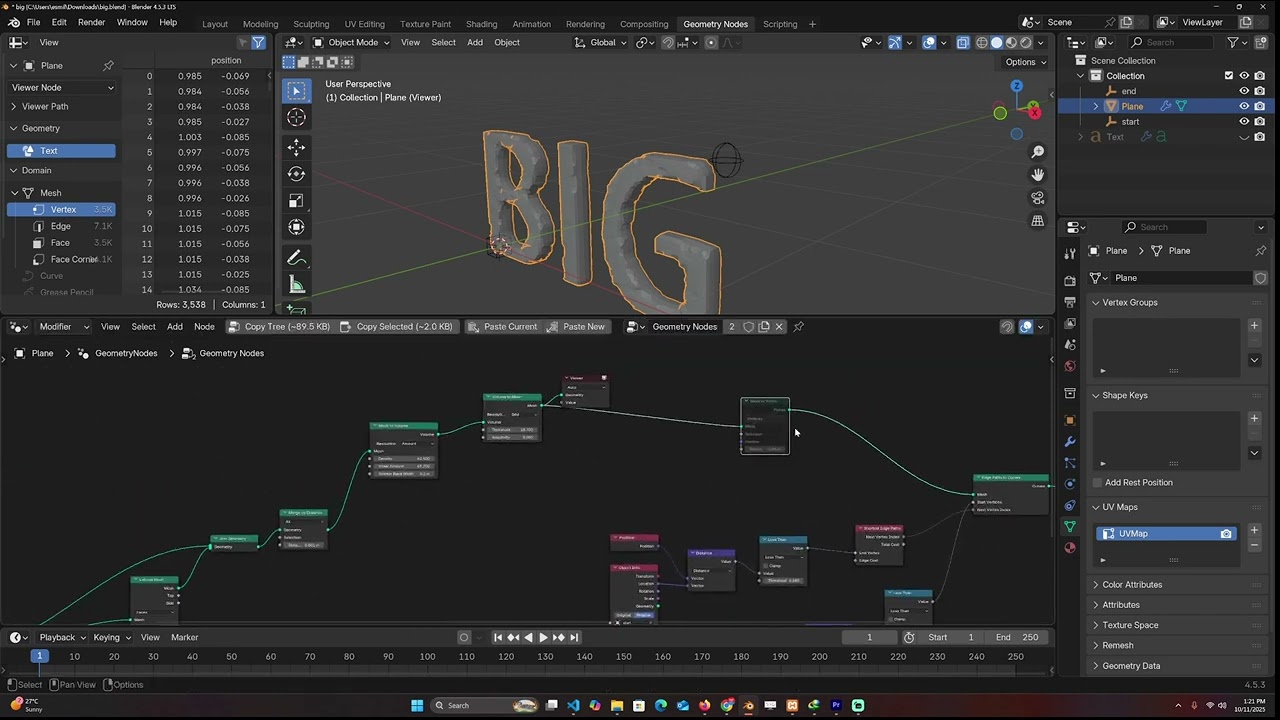Open the Physics properties tab
The image size is (1280, 720).
pyautogui.click(x=1070, y=484)
